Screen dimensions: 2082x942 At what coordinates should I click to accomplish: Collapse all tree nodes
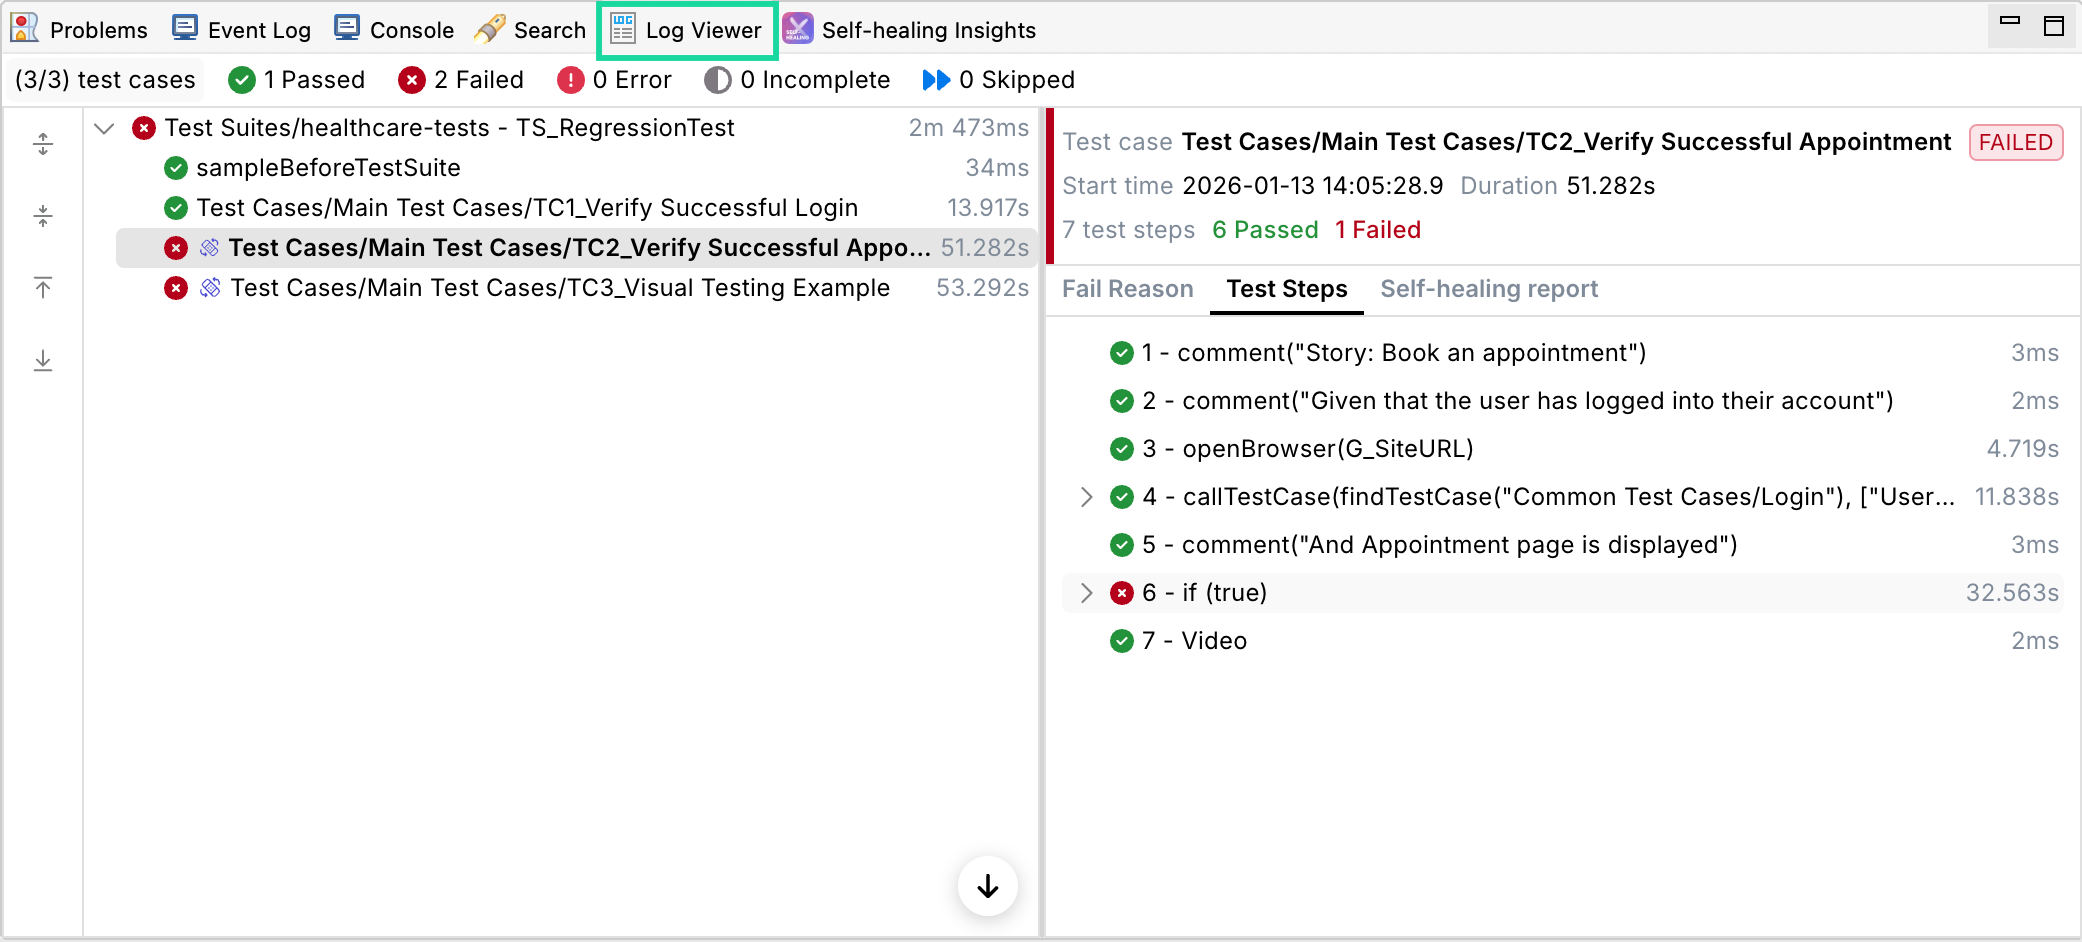pos(42,215)
